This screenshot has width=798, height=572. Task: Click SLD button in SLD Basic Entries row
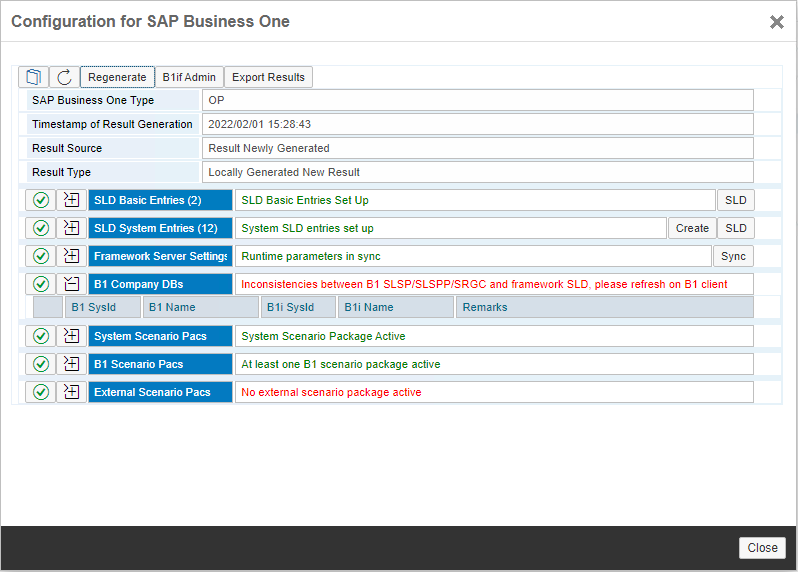[735, 200]
